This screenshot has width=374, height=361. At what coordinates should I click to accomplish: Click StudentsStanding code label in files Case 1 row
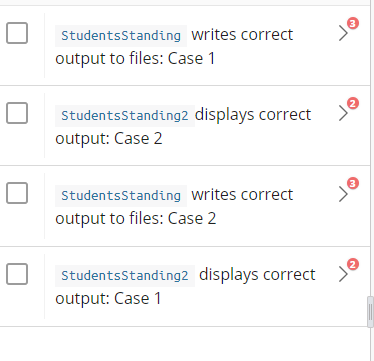point(121,36)
